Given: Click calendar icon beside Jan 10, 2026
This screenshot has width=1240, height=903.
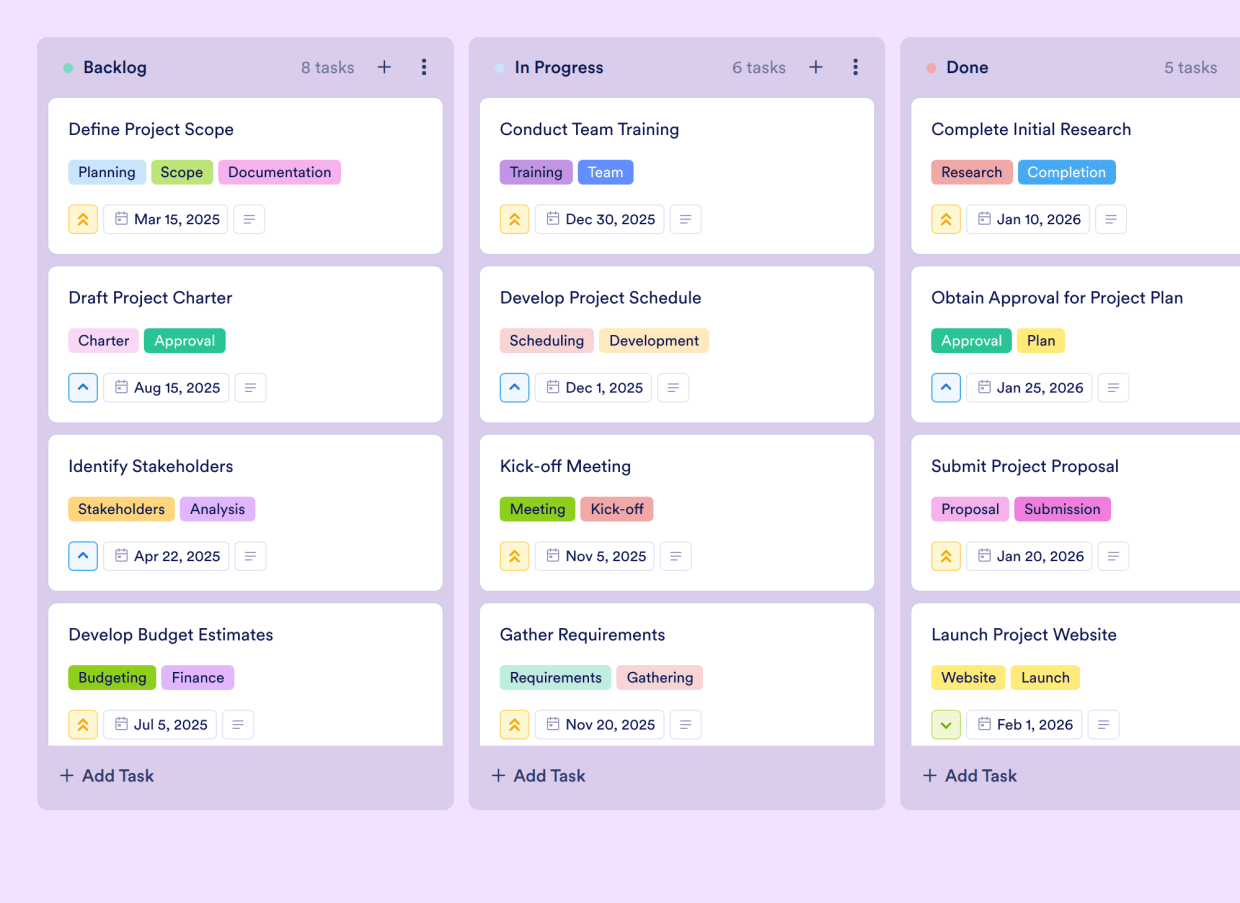Looking at the screenshot, I should pos(983,218).
